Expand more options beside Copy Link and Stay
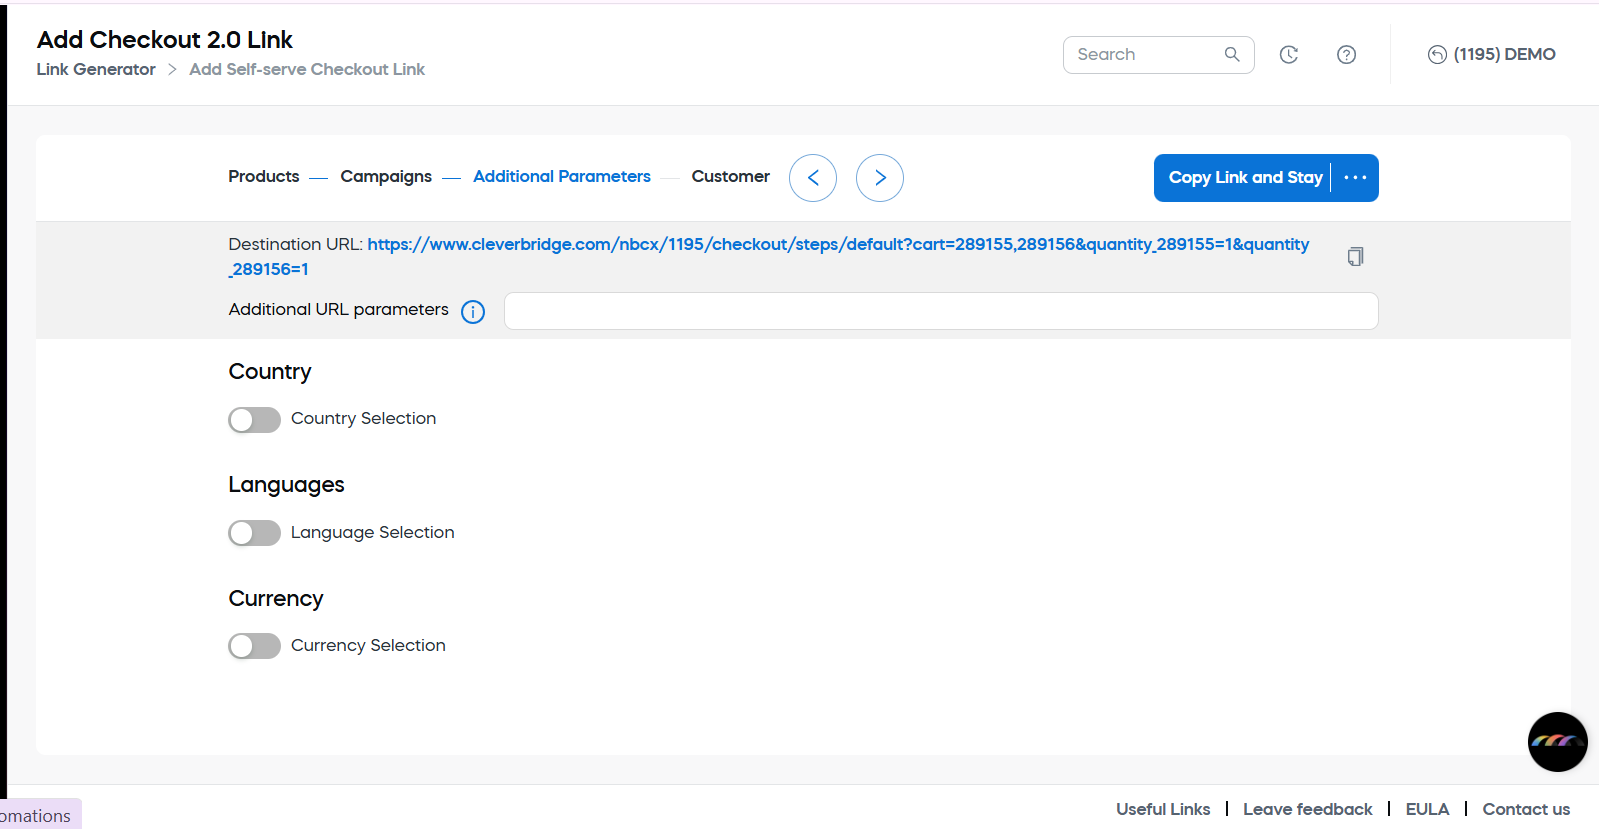Viewport: 1599px width, 829px height. [1355, 178]
